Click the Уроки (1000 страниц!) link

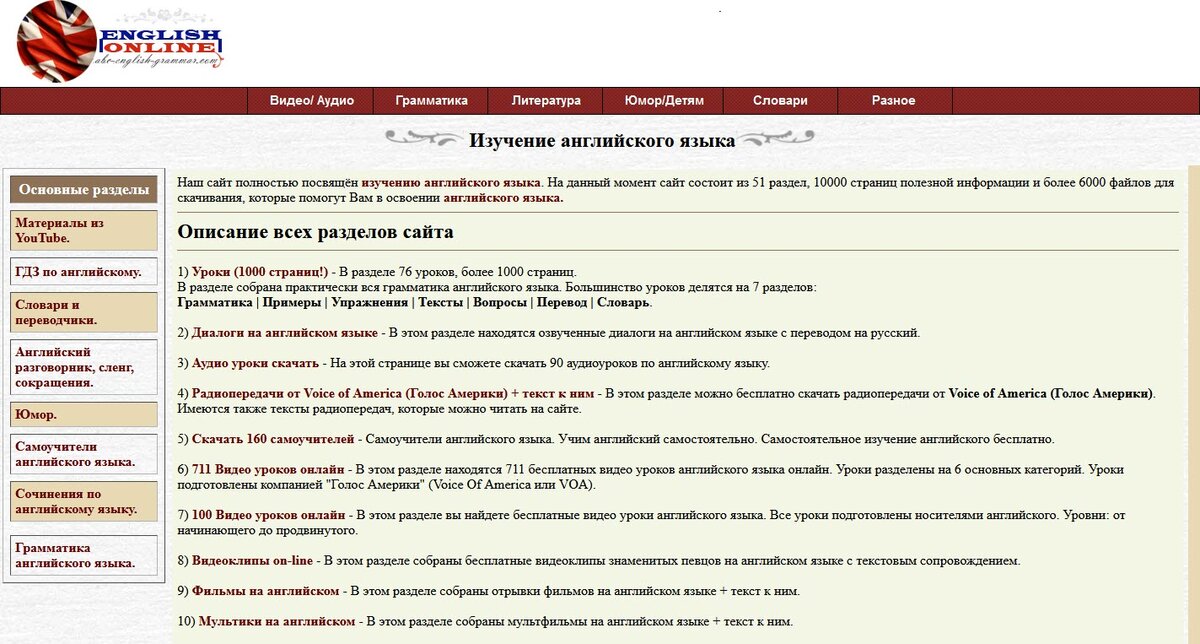(260, 271)
